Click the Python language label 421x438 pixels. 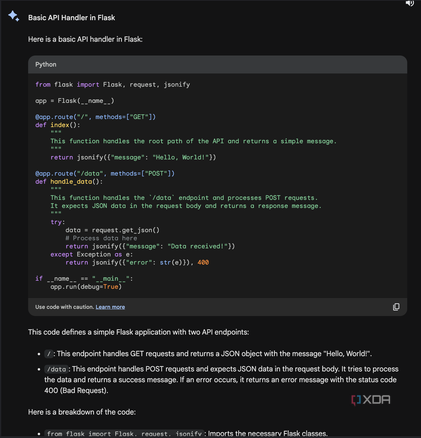(46, 64)
